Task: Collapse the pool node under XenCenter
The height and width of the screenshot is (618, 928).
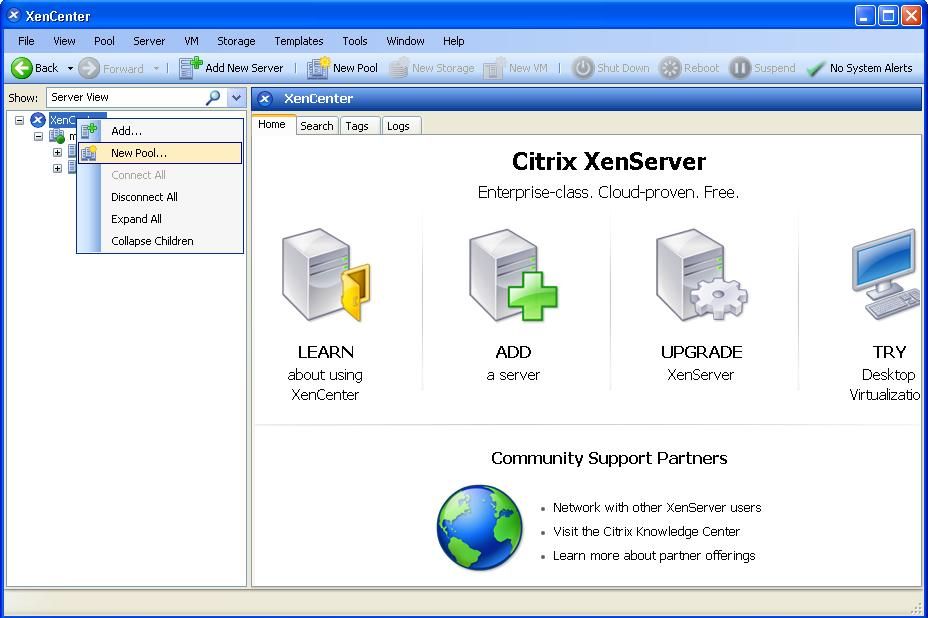Action: click(38, 136)
